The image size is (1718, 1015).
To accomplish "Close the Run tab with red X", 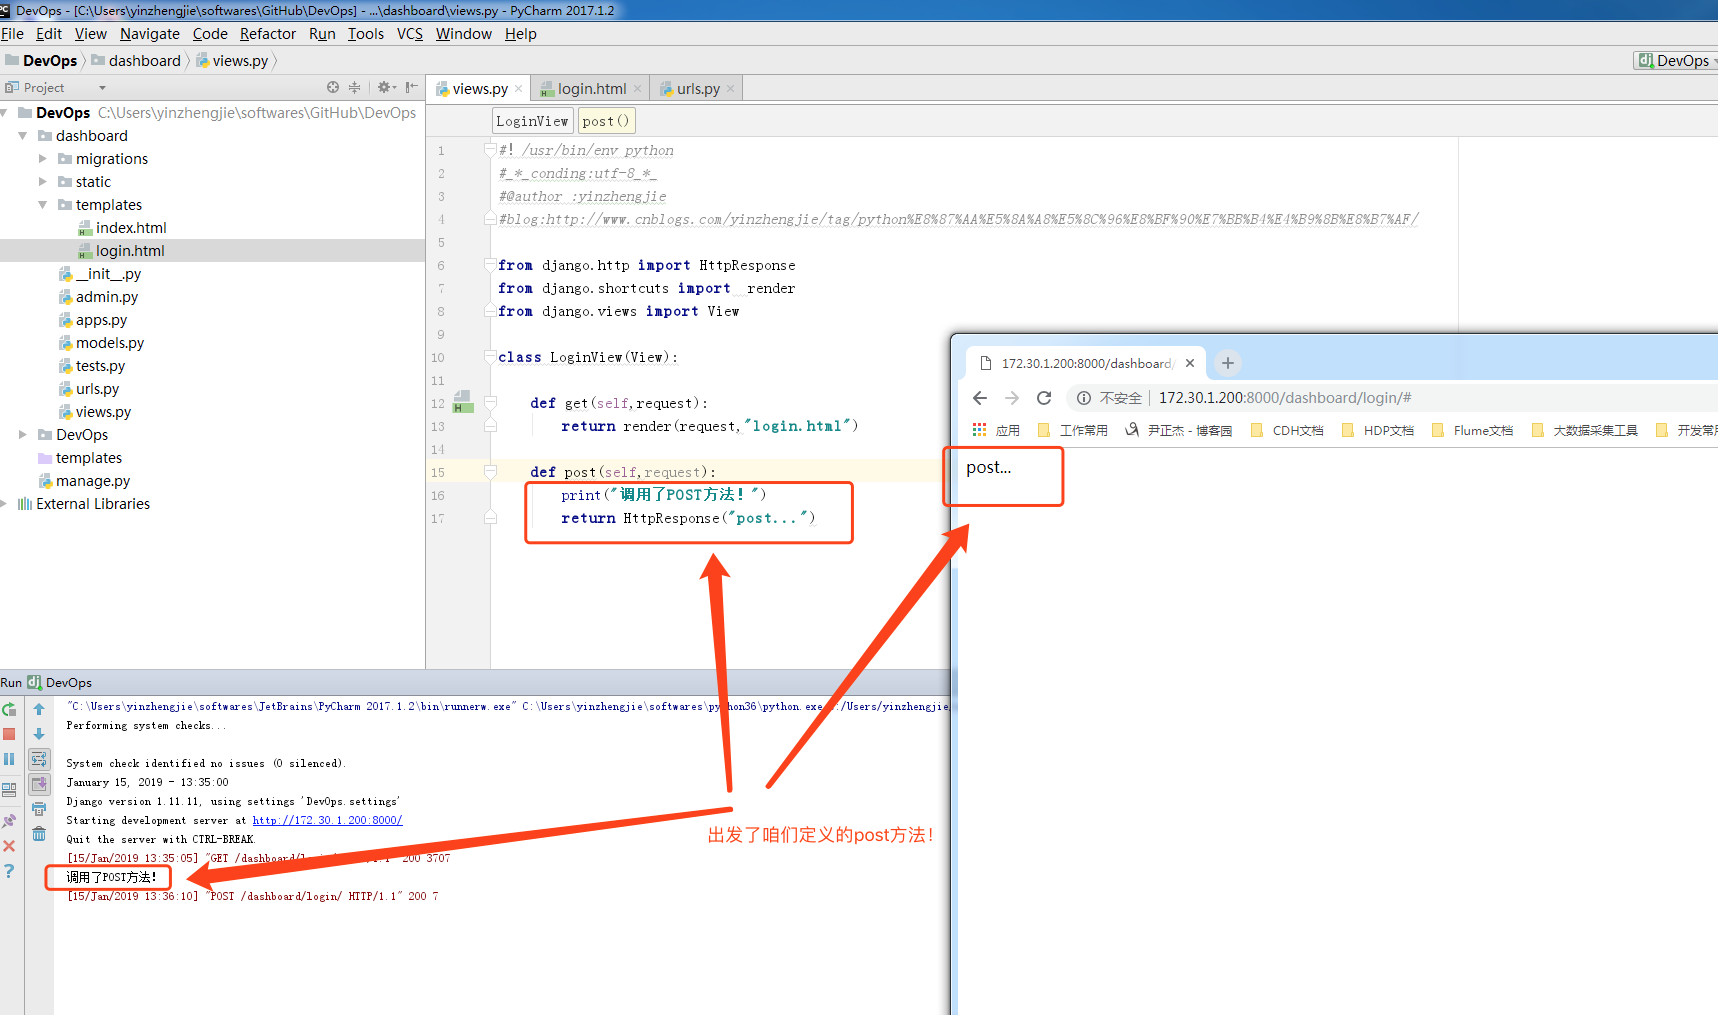I will [x=9, y=846].
